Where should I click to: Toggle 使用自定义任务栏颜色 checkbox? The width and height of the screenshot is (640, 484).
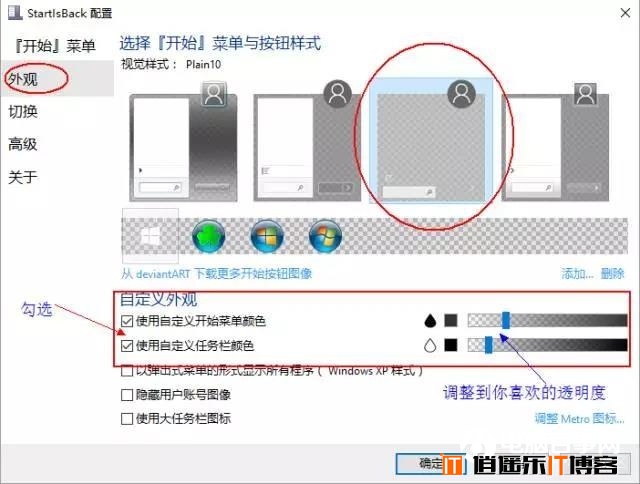(127, 346)
